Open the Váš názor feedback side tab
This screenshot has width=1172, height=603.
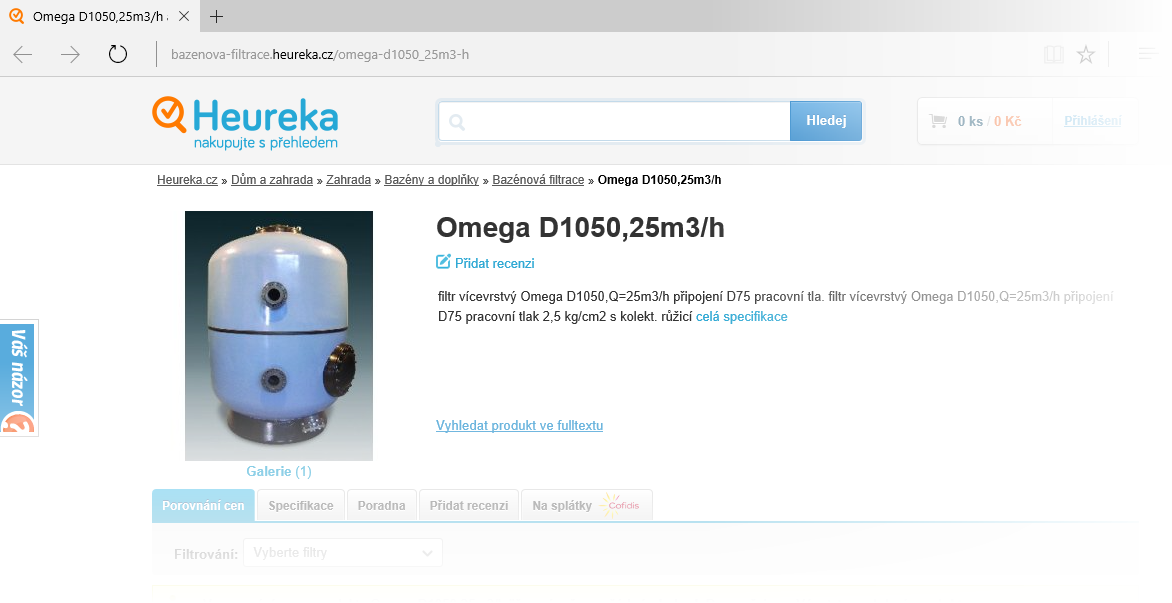tap(18, 378)
